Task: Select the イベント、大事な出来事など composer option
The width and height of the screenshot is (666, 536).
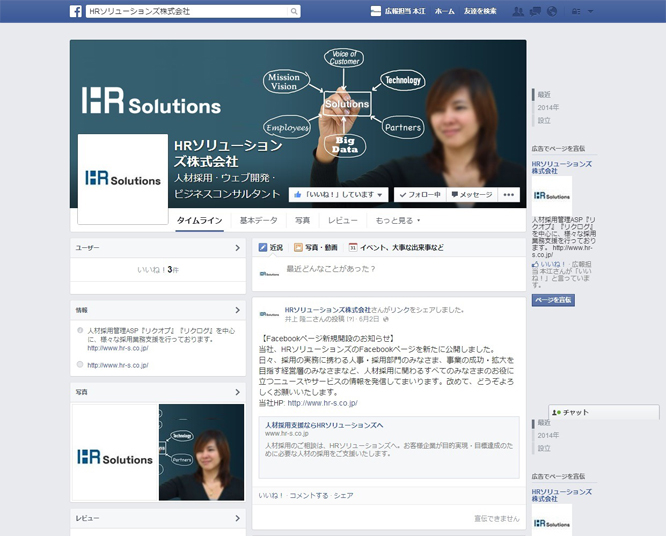Action: click(x=396, y=247)
